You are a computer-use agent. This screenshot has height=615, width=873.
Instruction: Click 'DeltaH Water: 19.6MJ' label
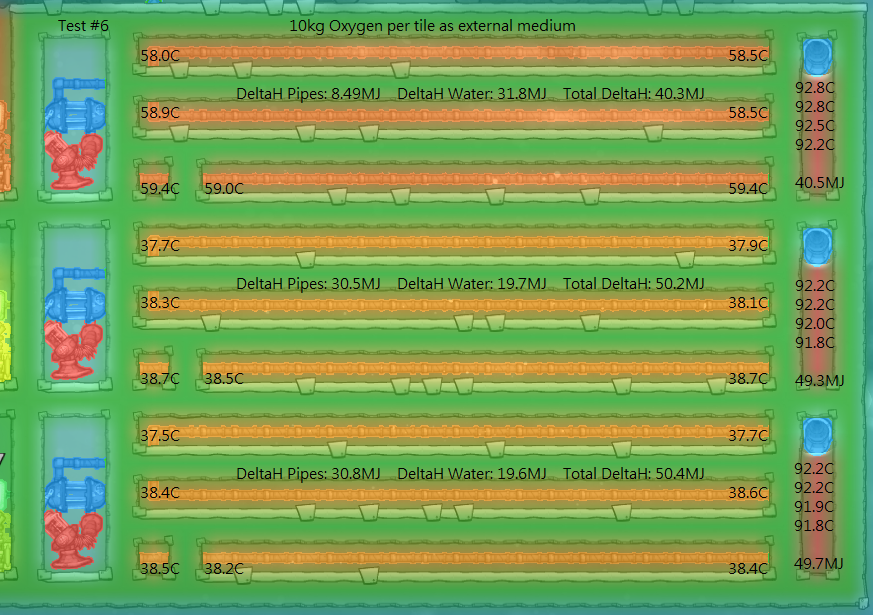click(x=472, y=474)
